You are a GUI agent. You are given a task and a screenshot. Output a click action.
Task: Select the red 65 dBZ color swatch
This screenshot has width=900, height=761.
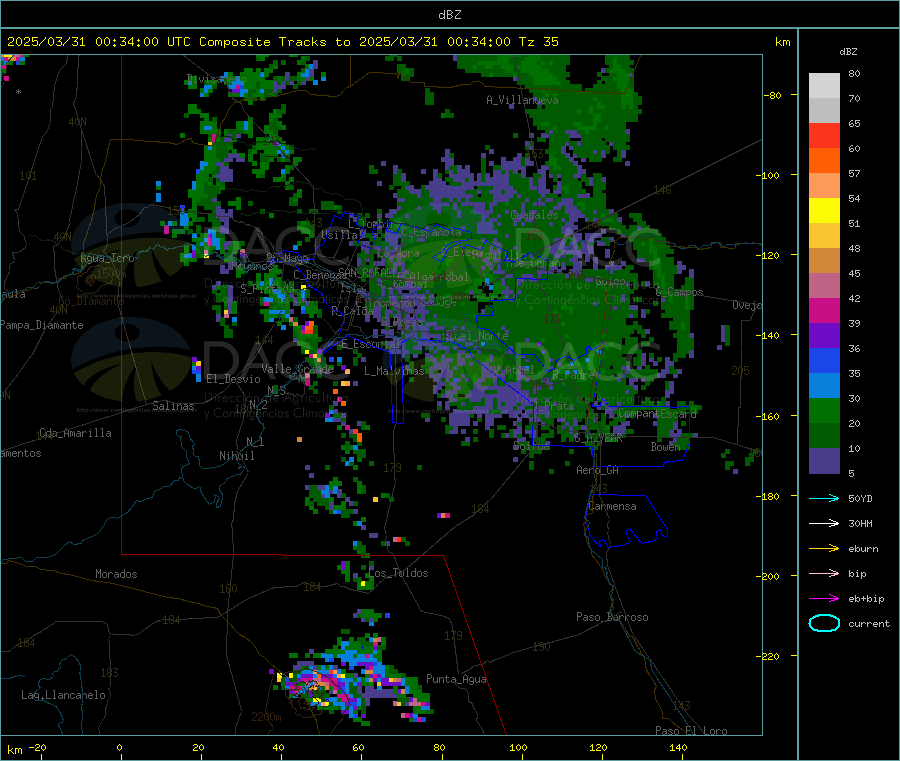click(824, 135)
